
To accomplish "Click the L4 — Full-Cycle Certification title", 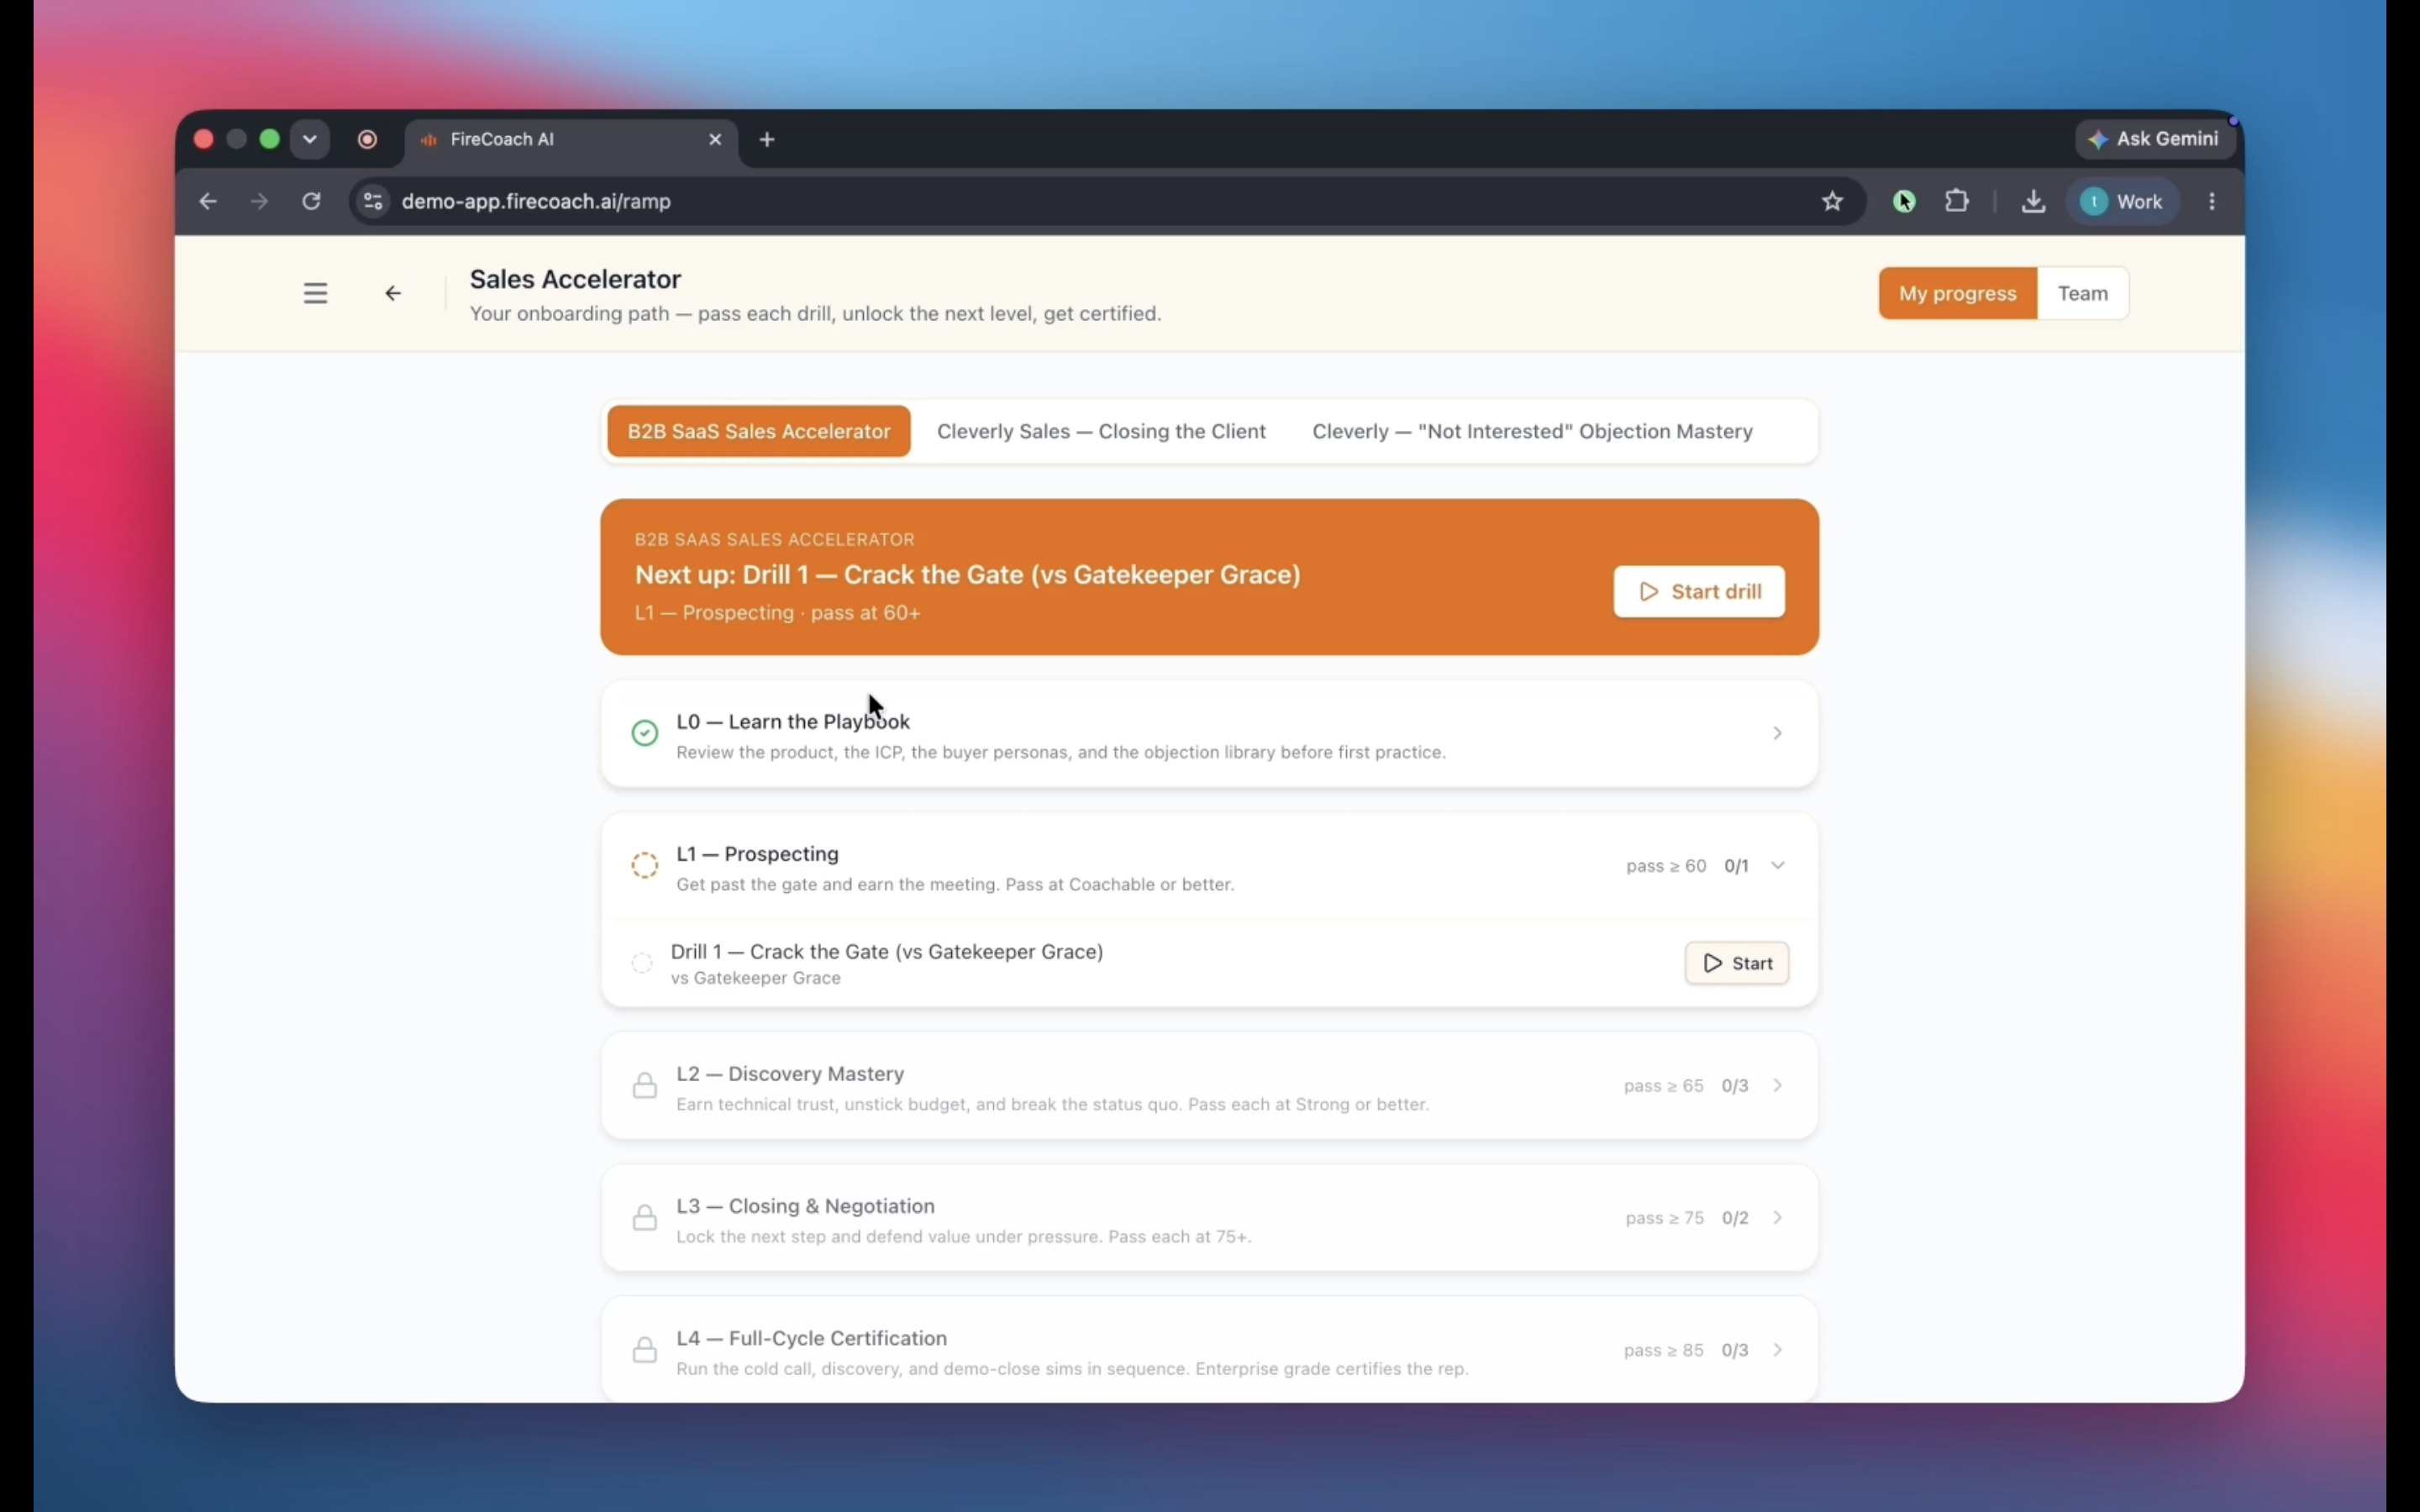I will coord(811,1338).
